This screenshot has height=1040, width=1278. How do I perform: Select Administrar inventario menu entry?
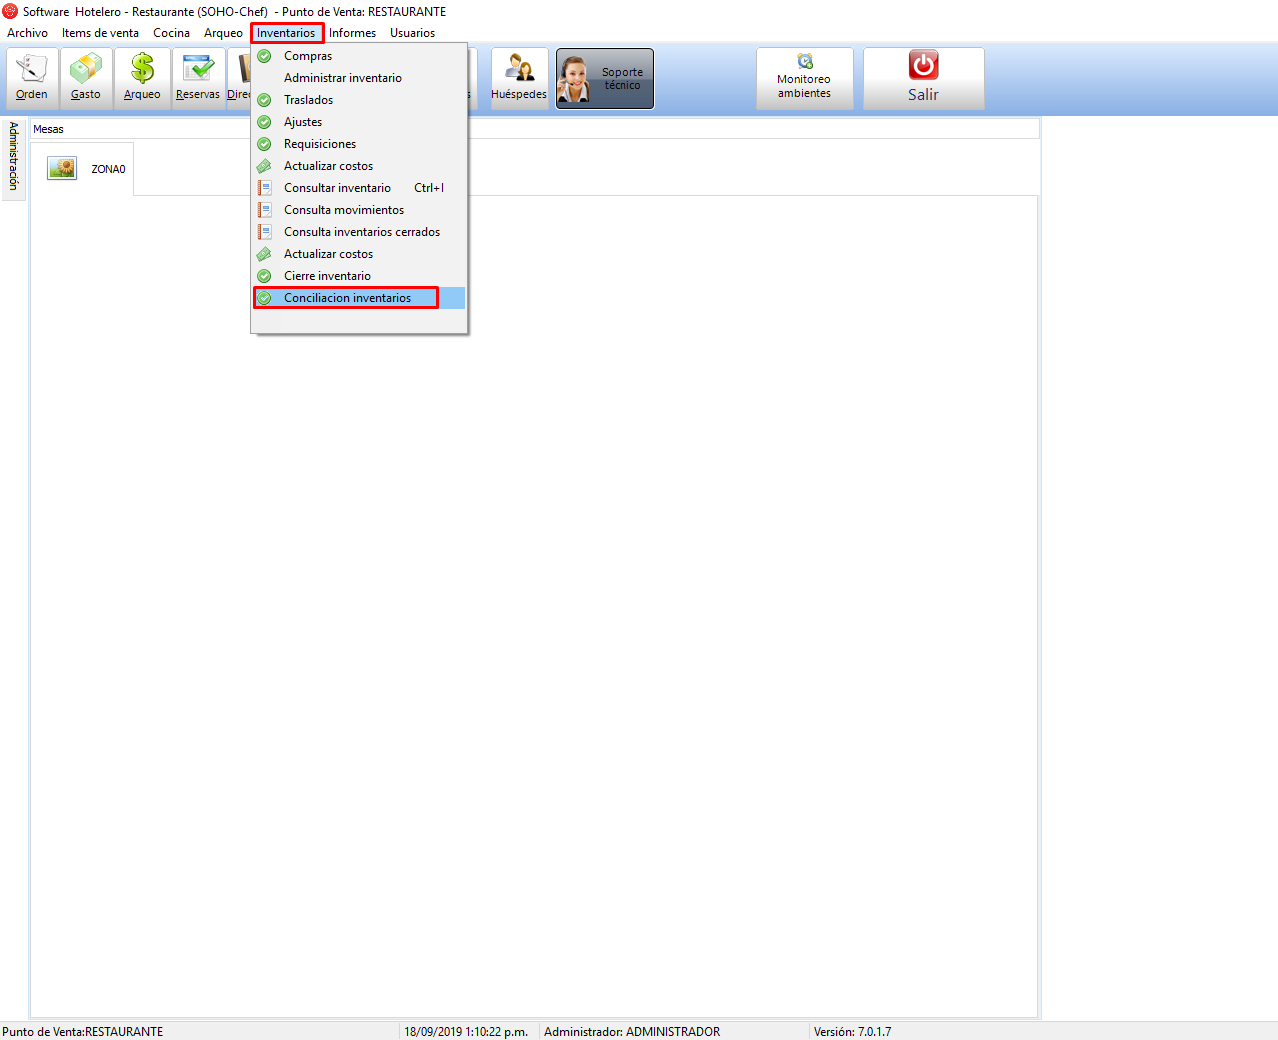(x=342, y=78)
